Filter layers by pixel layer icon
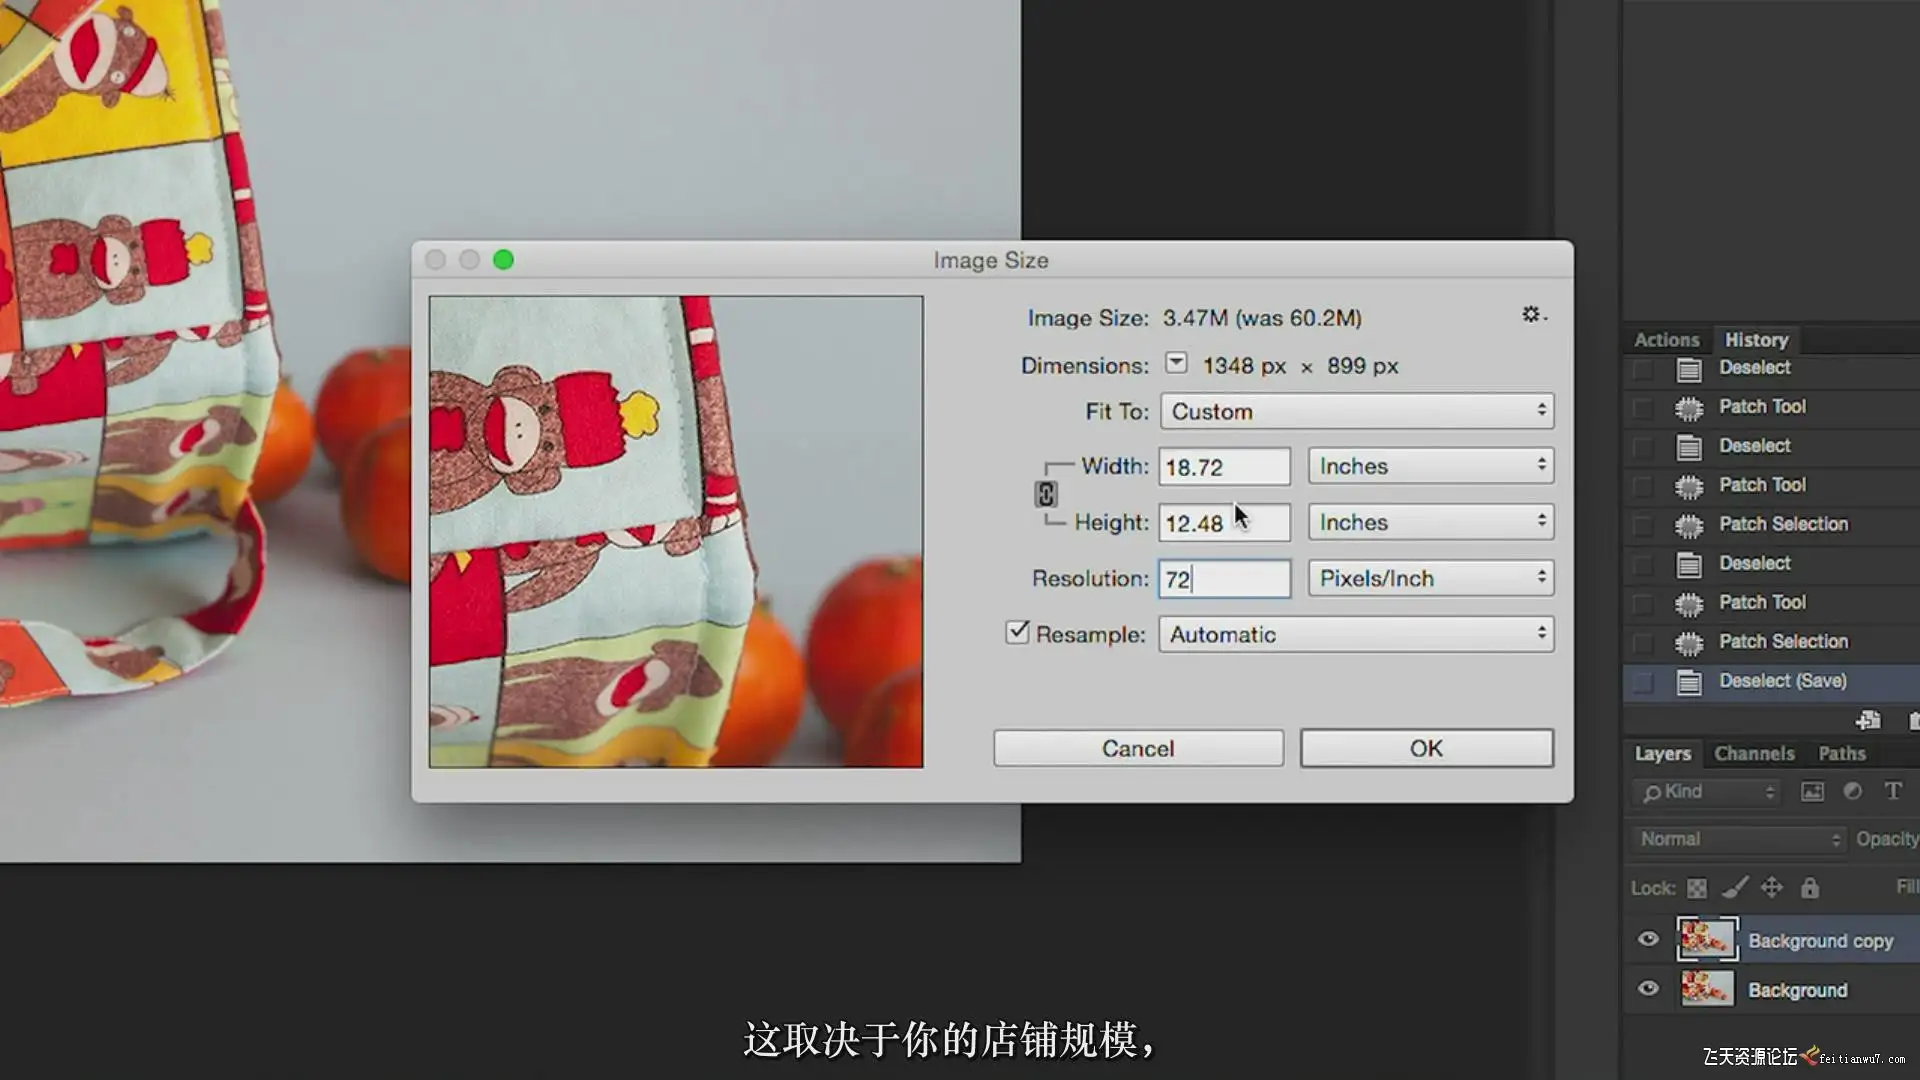This screenshot has width=1920, height=1080. tap(1812, 792)
